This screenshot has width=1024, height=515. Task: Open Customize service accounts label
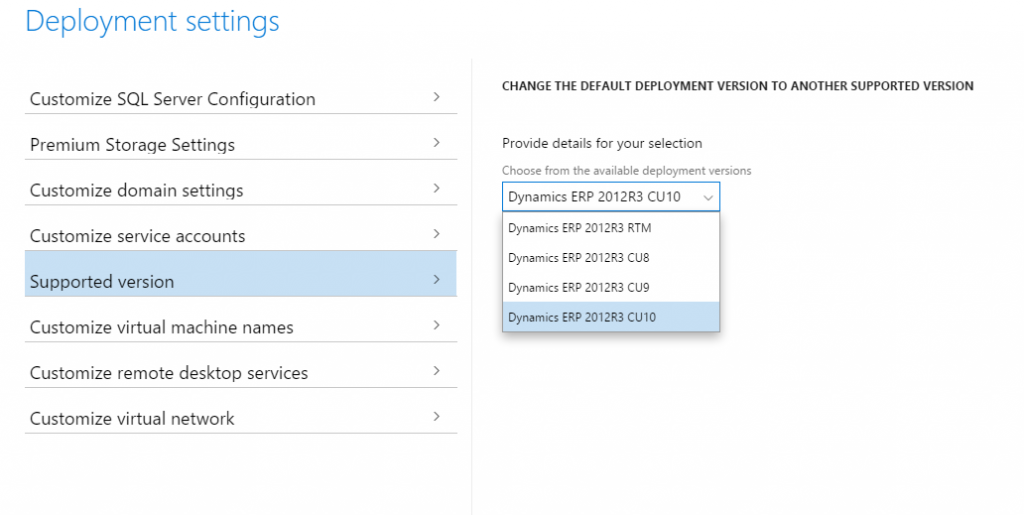137,236
